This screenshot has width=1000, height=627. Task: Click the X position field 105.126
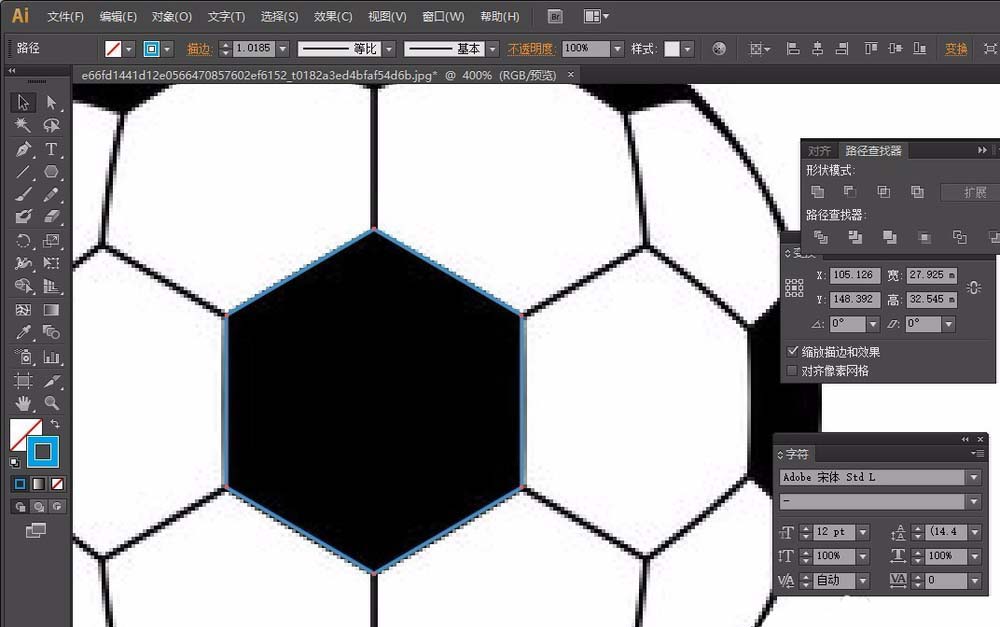click(x=854, y=275)
